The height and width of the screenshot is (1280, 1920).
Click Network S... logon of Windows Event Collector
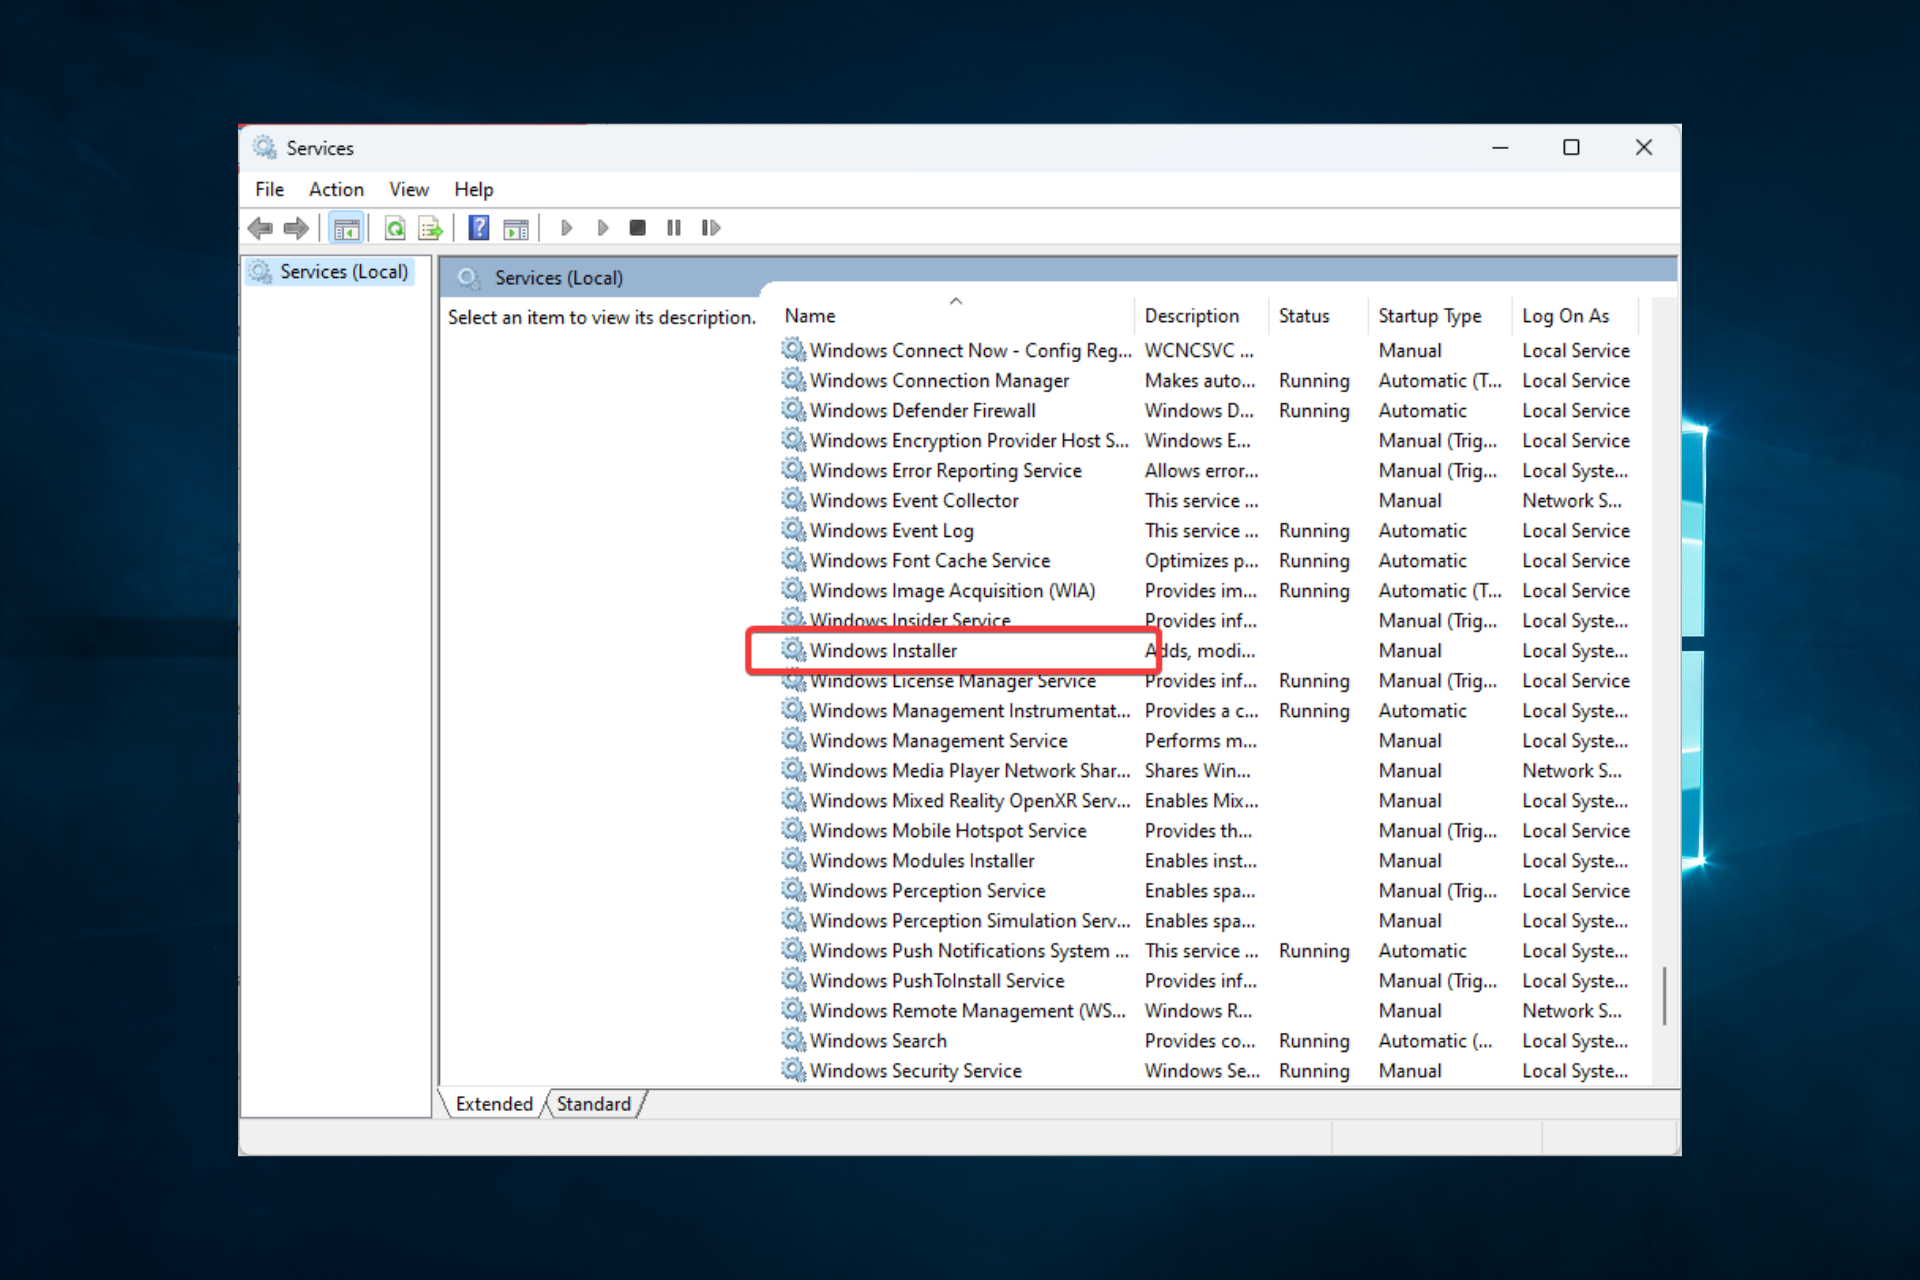tap(1572, 500)
